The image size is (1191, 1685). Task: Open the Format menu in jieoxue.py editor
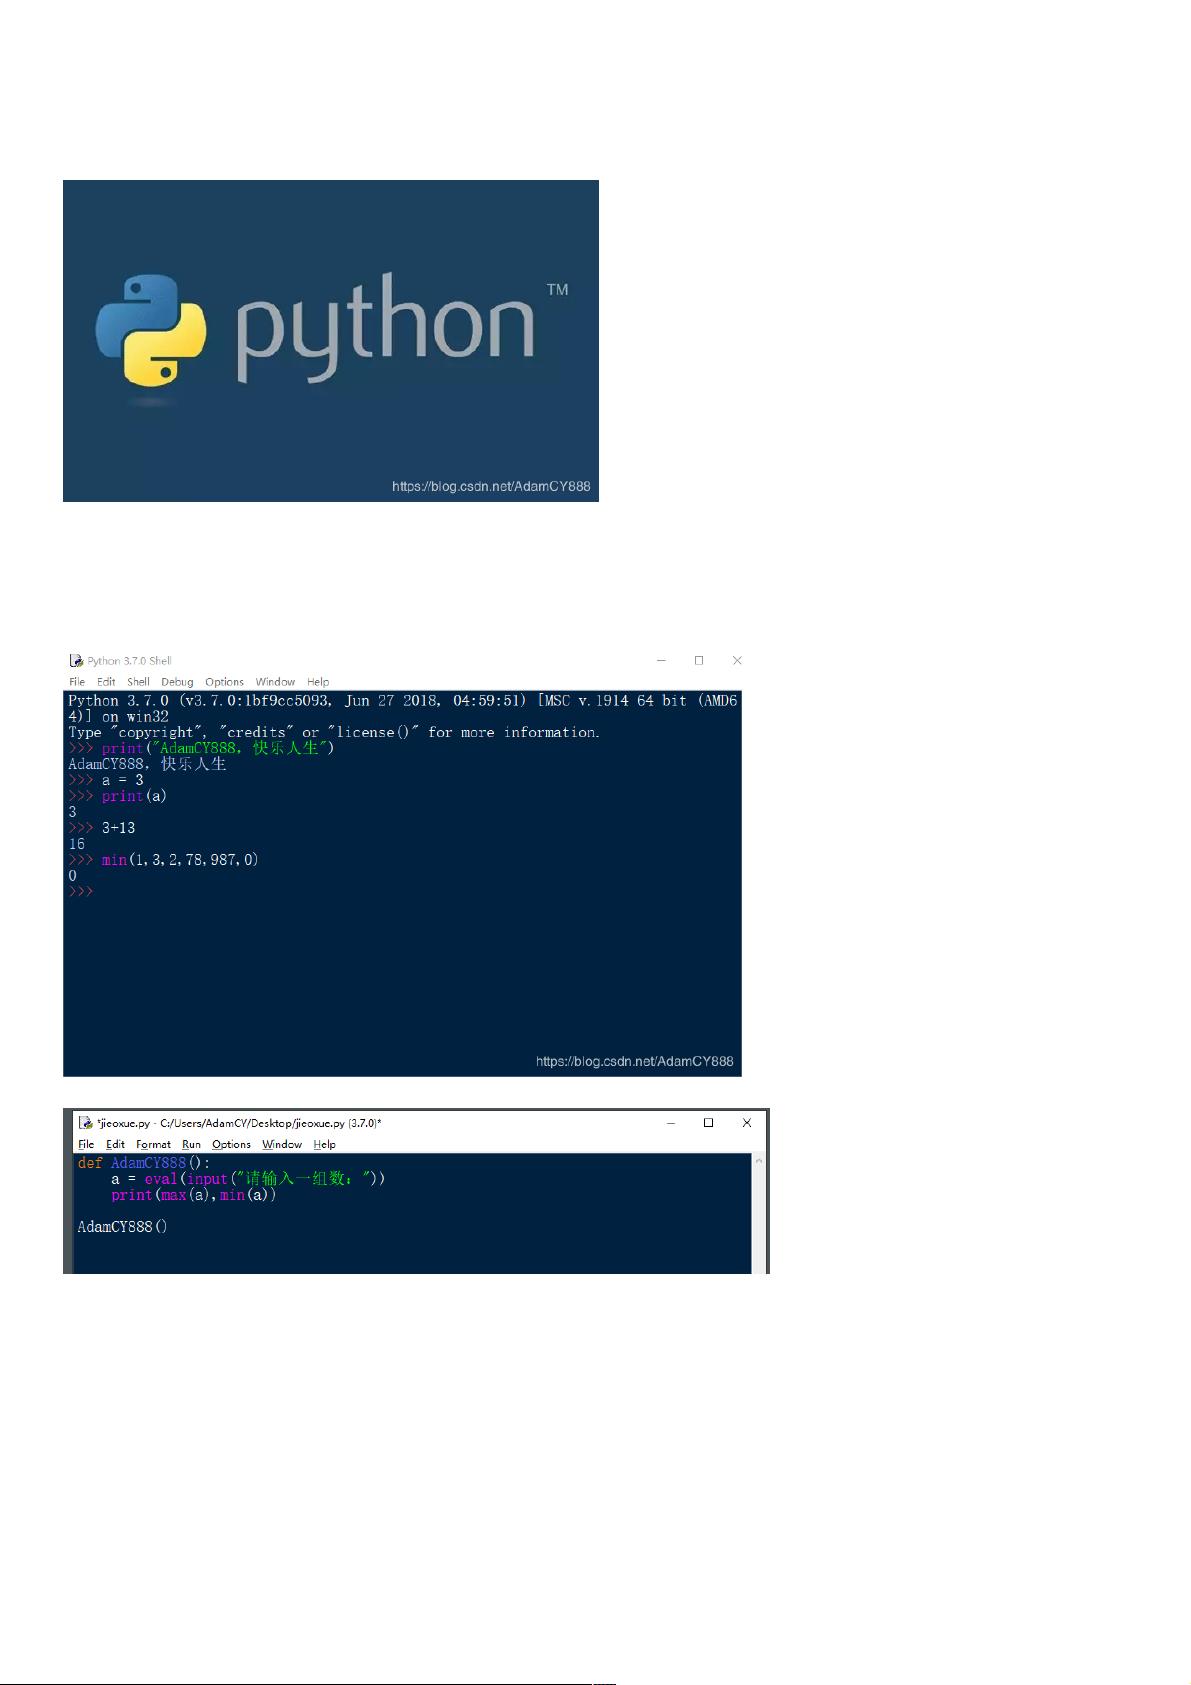(x=153, y=1144)
